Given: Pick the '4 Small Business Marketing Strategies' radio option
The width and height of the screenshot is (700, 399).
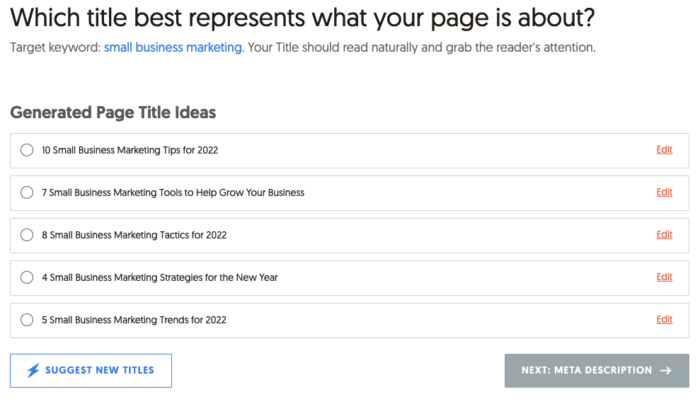Looking at the screenshot, I should [x=27, y=277].
